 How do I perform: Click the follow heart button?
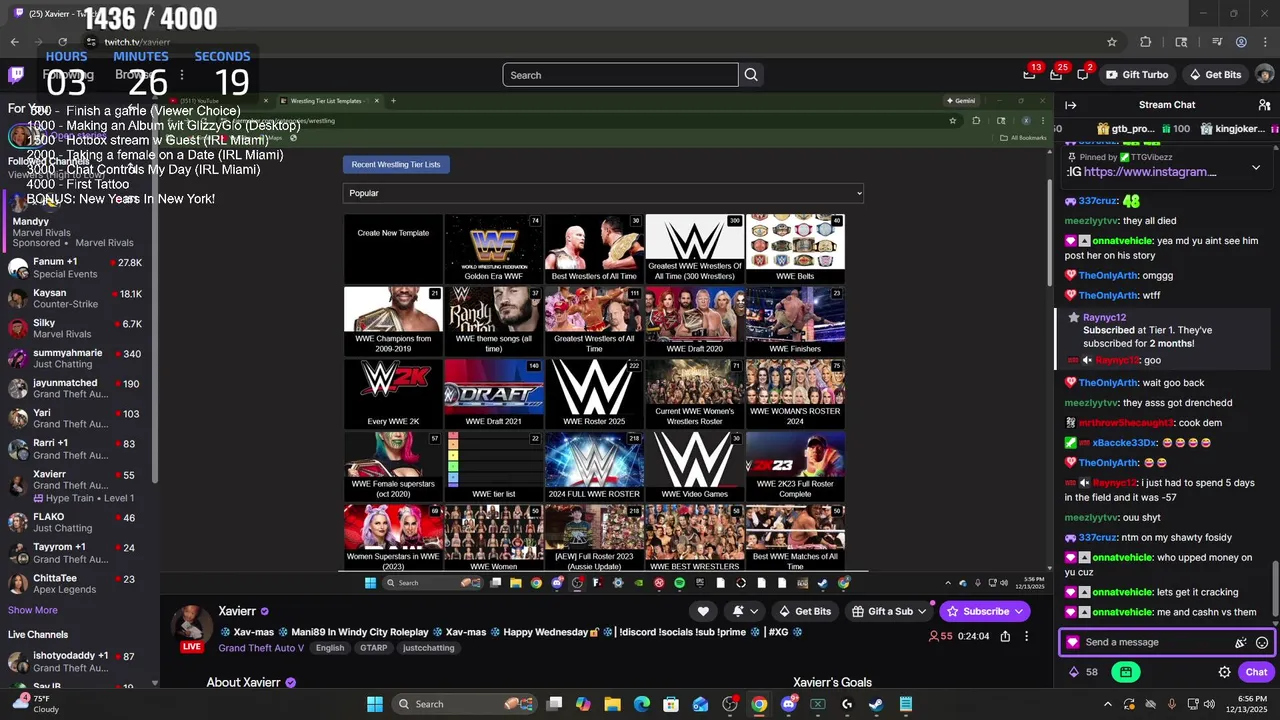pos(703,611)
